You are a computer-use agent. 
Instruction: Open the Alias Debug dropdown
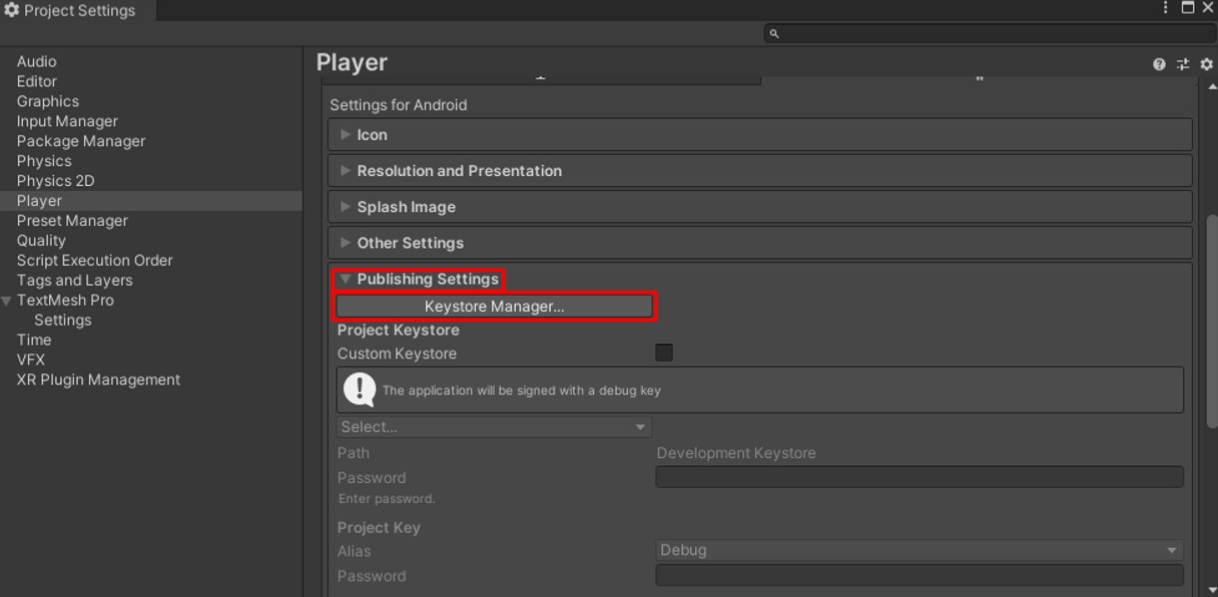tap(919, 550)
